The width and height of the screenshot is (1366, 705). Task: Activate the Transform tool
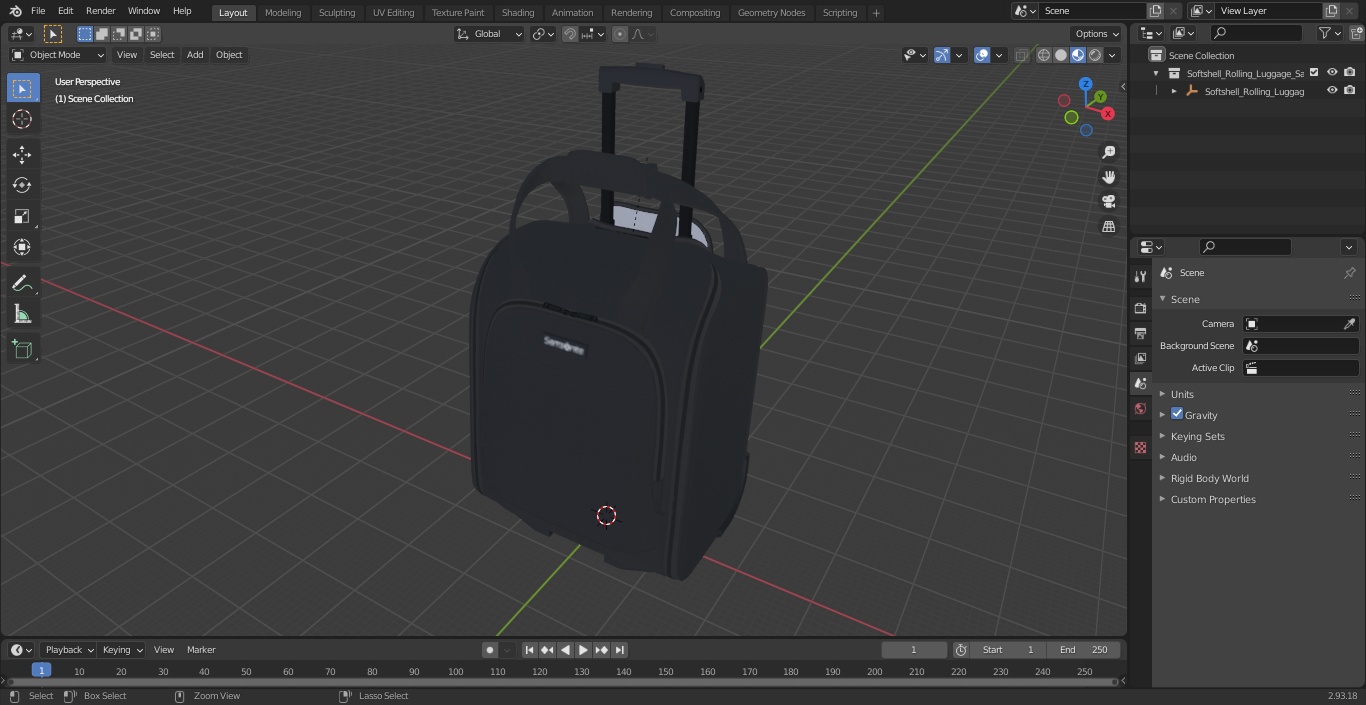(x=22, y=247)
